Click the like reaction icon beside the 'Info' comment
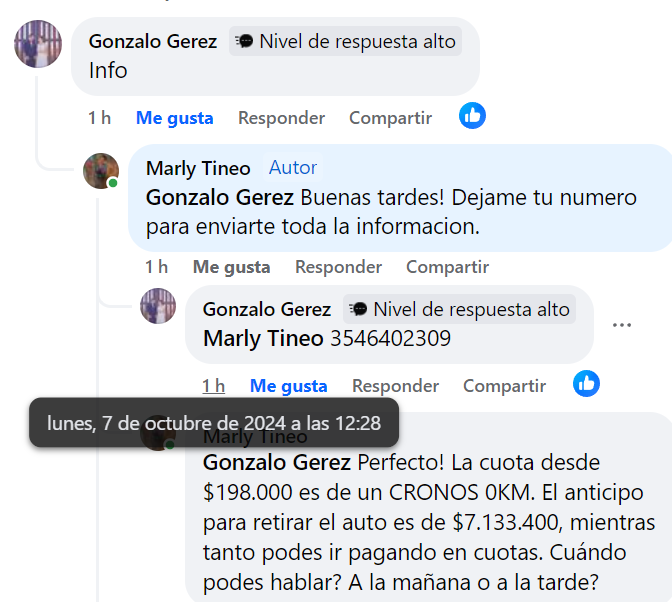Viewport: 672px width, 602px height. coord(473,116)
